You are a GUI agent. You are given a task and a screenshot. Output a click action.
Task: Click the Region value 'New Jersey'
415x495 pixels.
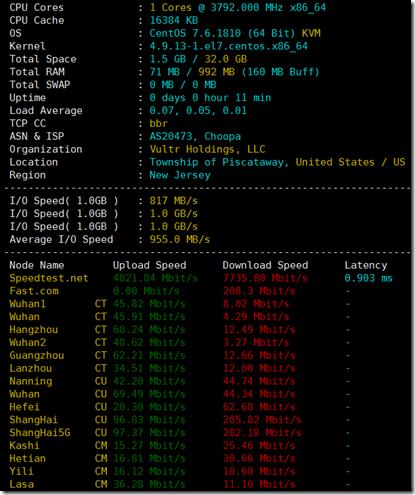tap(180, 175)
